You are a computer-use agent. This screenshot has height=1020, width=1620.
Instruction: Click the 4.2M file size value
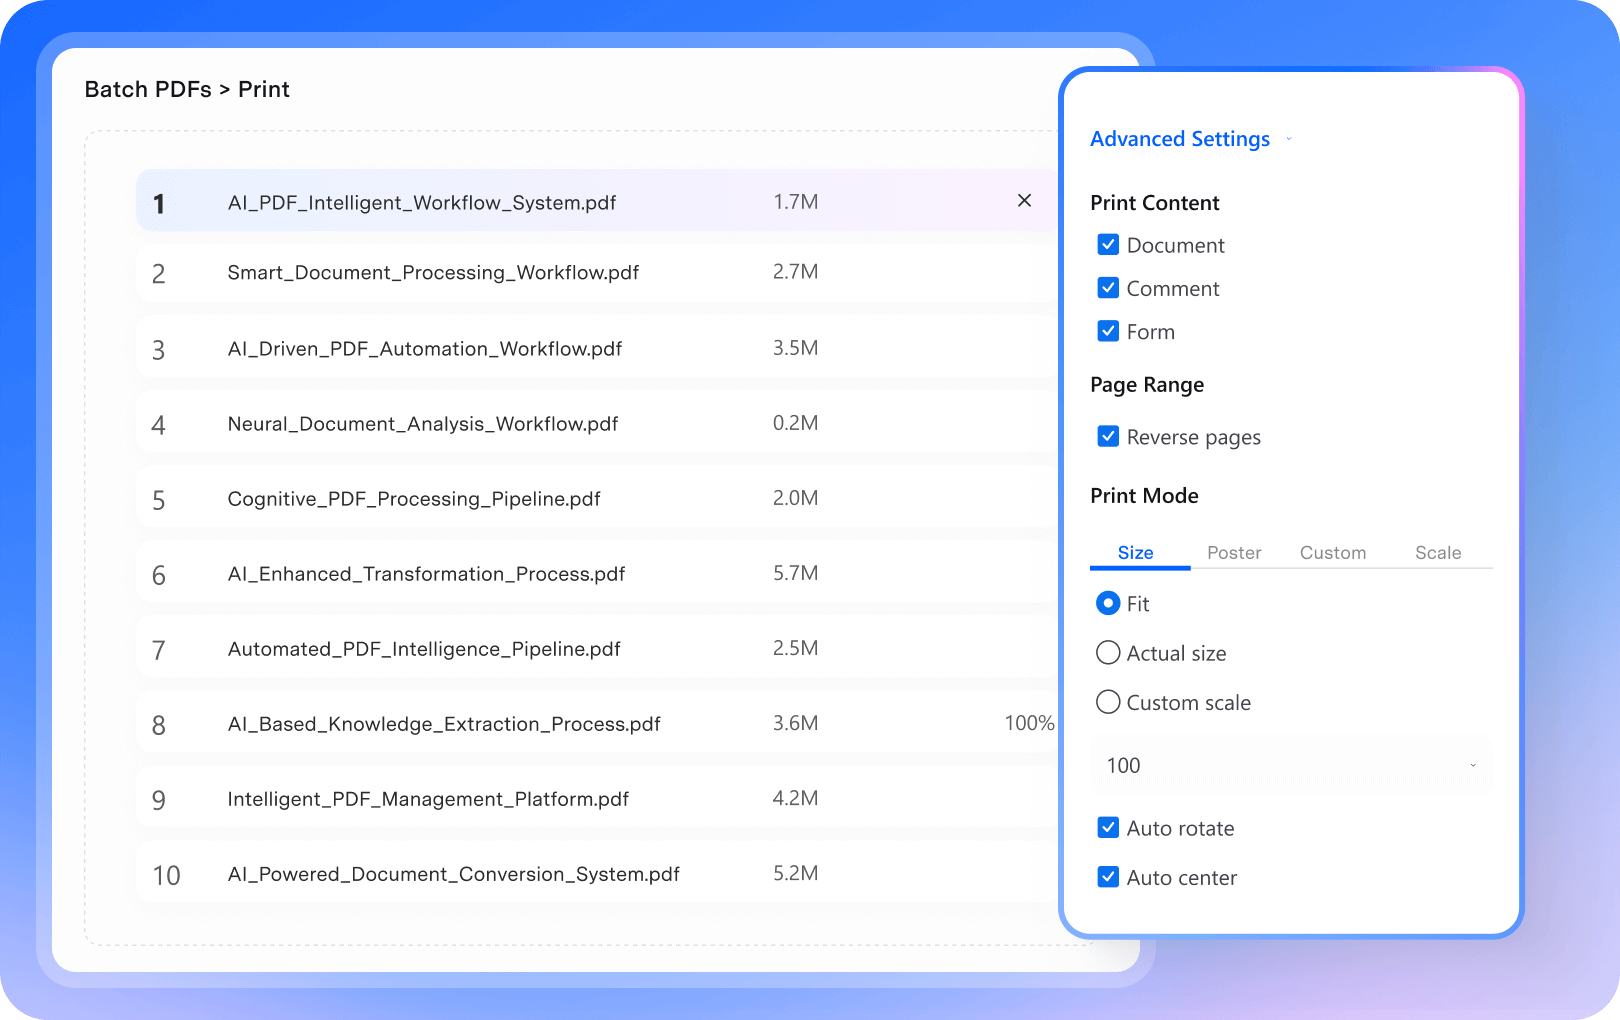pyautogui.click(x=795, y=798)
